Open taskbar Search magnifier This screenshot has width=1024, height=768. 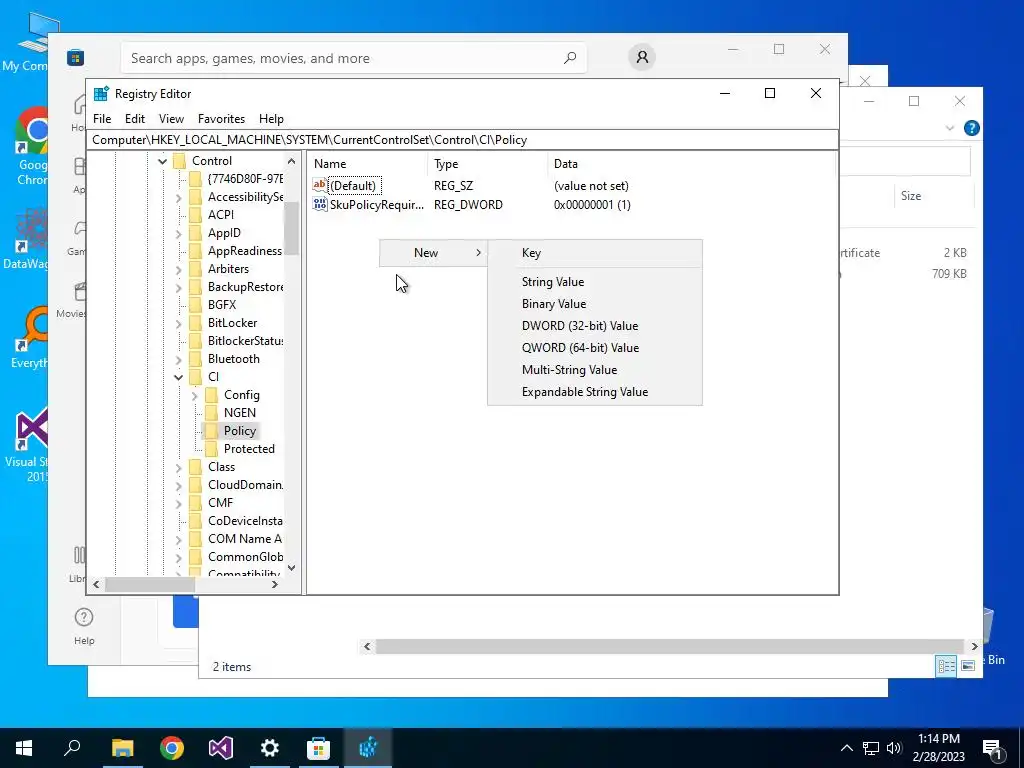[x=72, y=748]
